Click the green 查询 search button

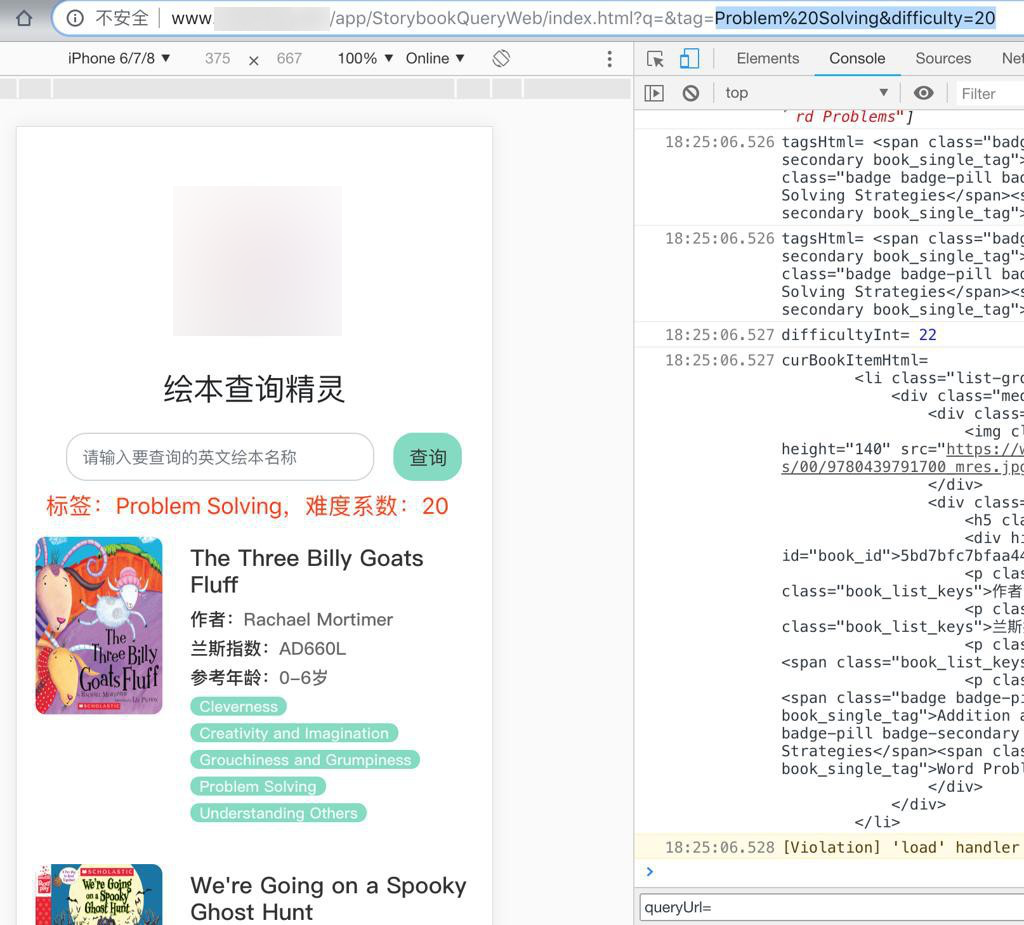point(428,457)
